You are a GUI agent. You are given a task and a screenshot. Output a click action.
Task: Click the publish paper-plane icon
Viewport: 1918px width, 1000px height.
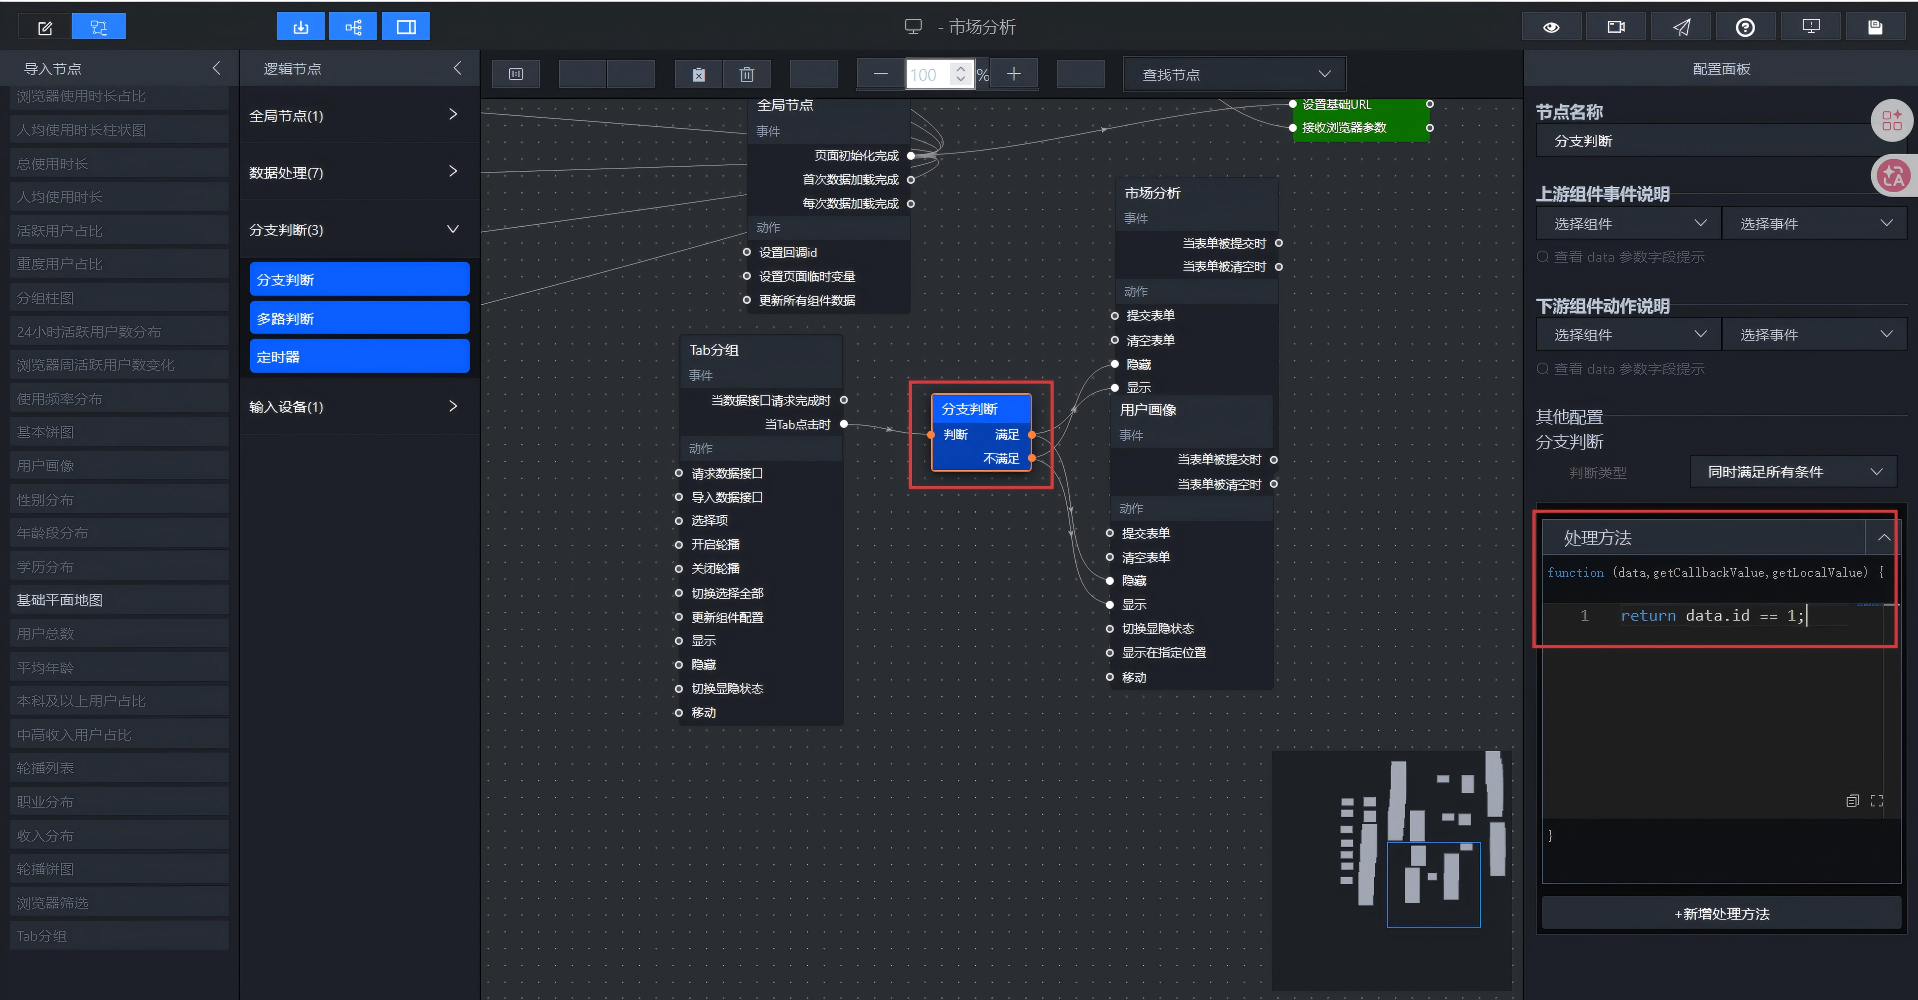click(x=1681, y=27)
